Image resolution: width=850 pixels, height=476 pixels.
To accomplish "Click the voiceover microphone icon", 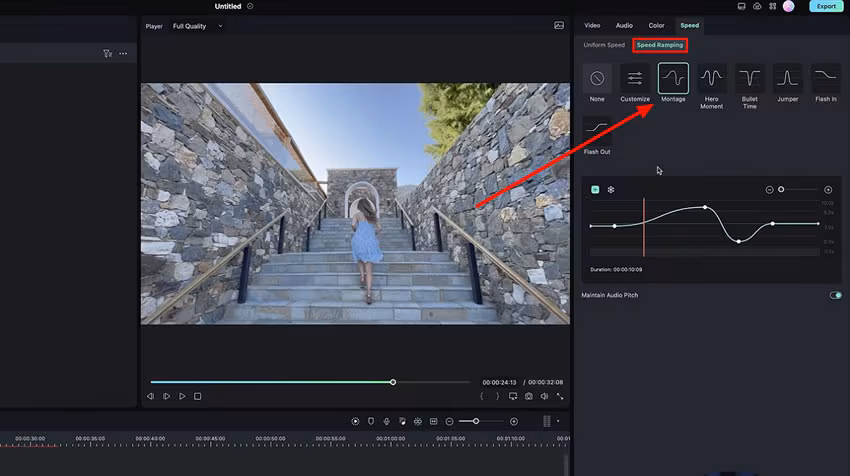I will coord(387,421).
